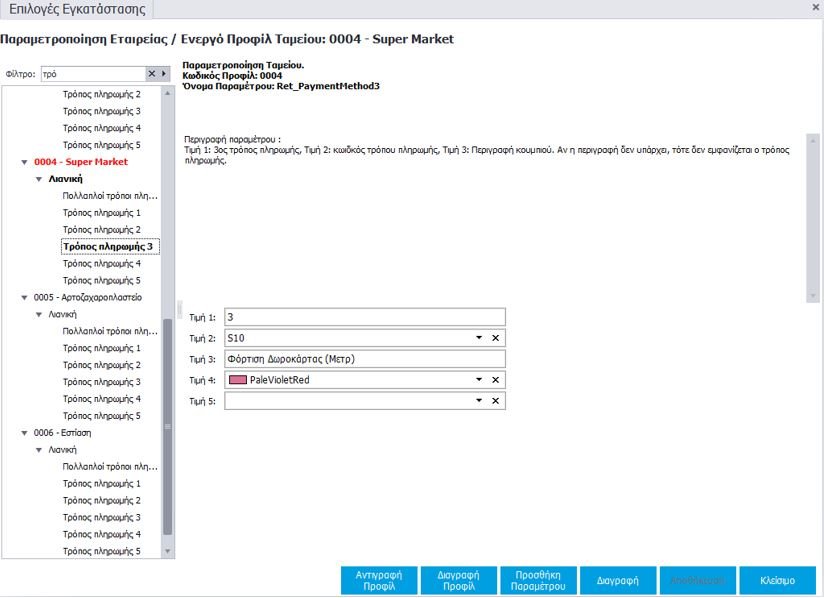The width and height of the screenshot is (824, 598).
Task: Collapse the 0004 - Super Market node
Action: tap(24, 162)
